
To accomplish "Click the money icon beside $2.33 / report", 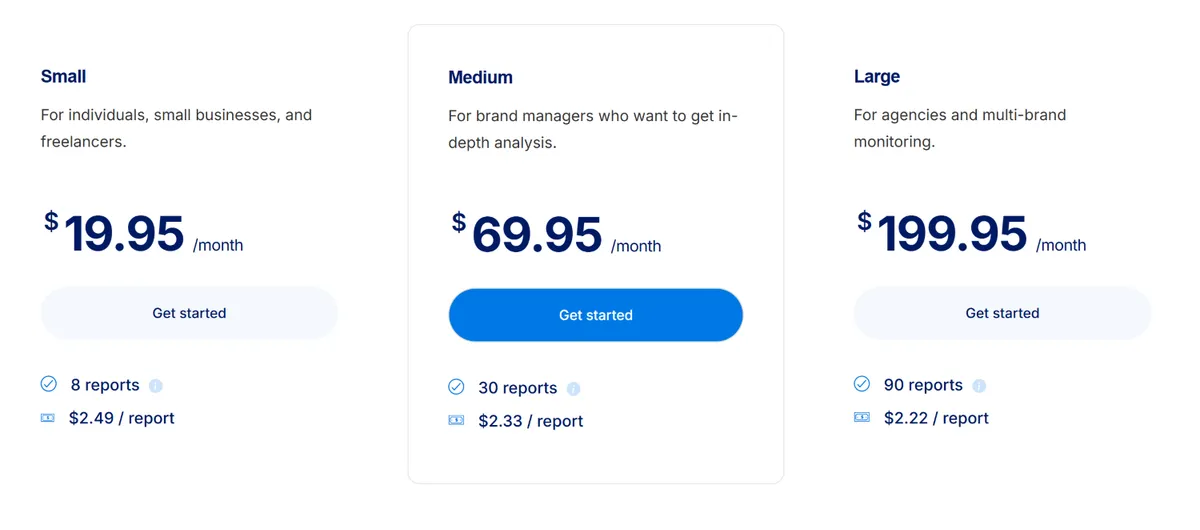I will point(456,421).
